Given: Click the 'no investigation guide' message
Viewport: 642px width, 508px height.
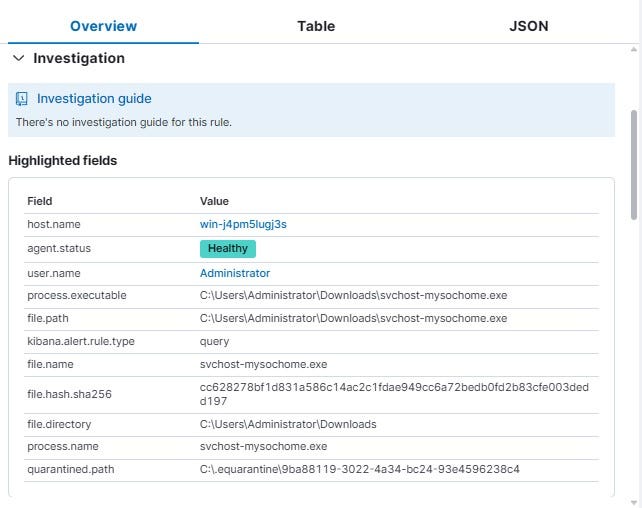Looking at the screenshot, I should pos(124,122).
